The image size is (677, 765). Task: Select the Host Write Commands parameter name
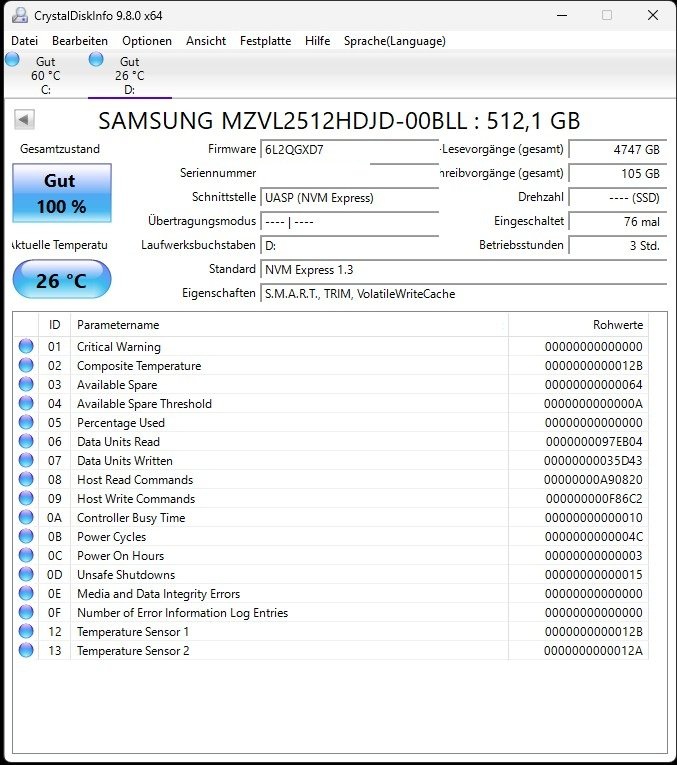click(136, 499)
